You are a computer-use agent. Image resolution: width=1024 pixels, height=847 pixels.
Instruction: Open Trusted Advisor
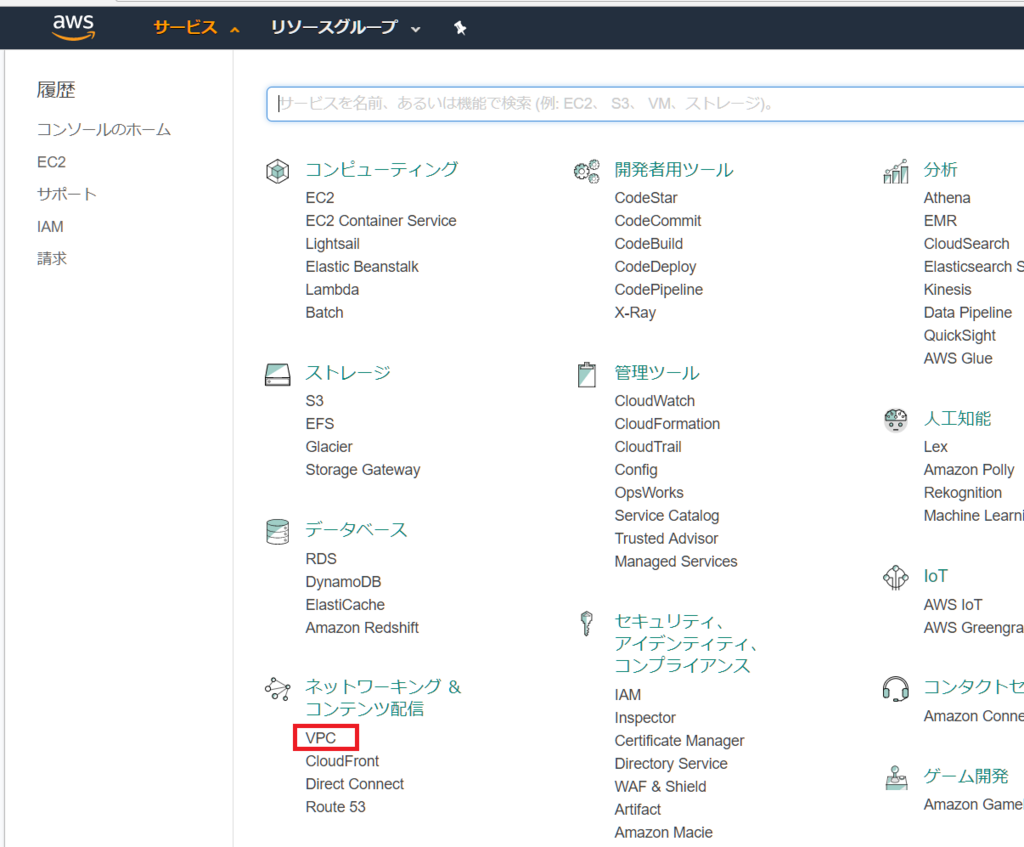coord(666,538)
